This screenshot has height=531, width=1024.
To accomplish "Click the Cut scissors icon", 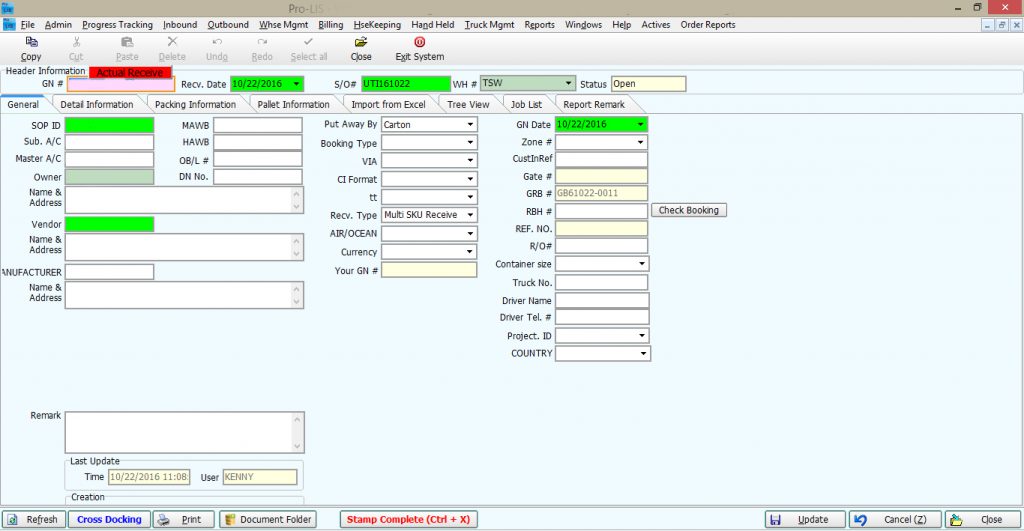I will point(76,42).
